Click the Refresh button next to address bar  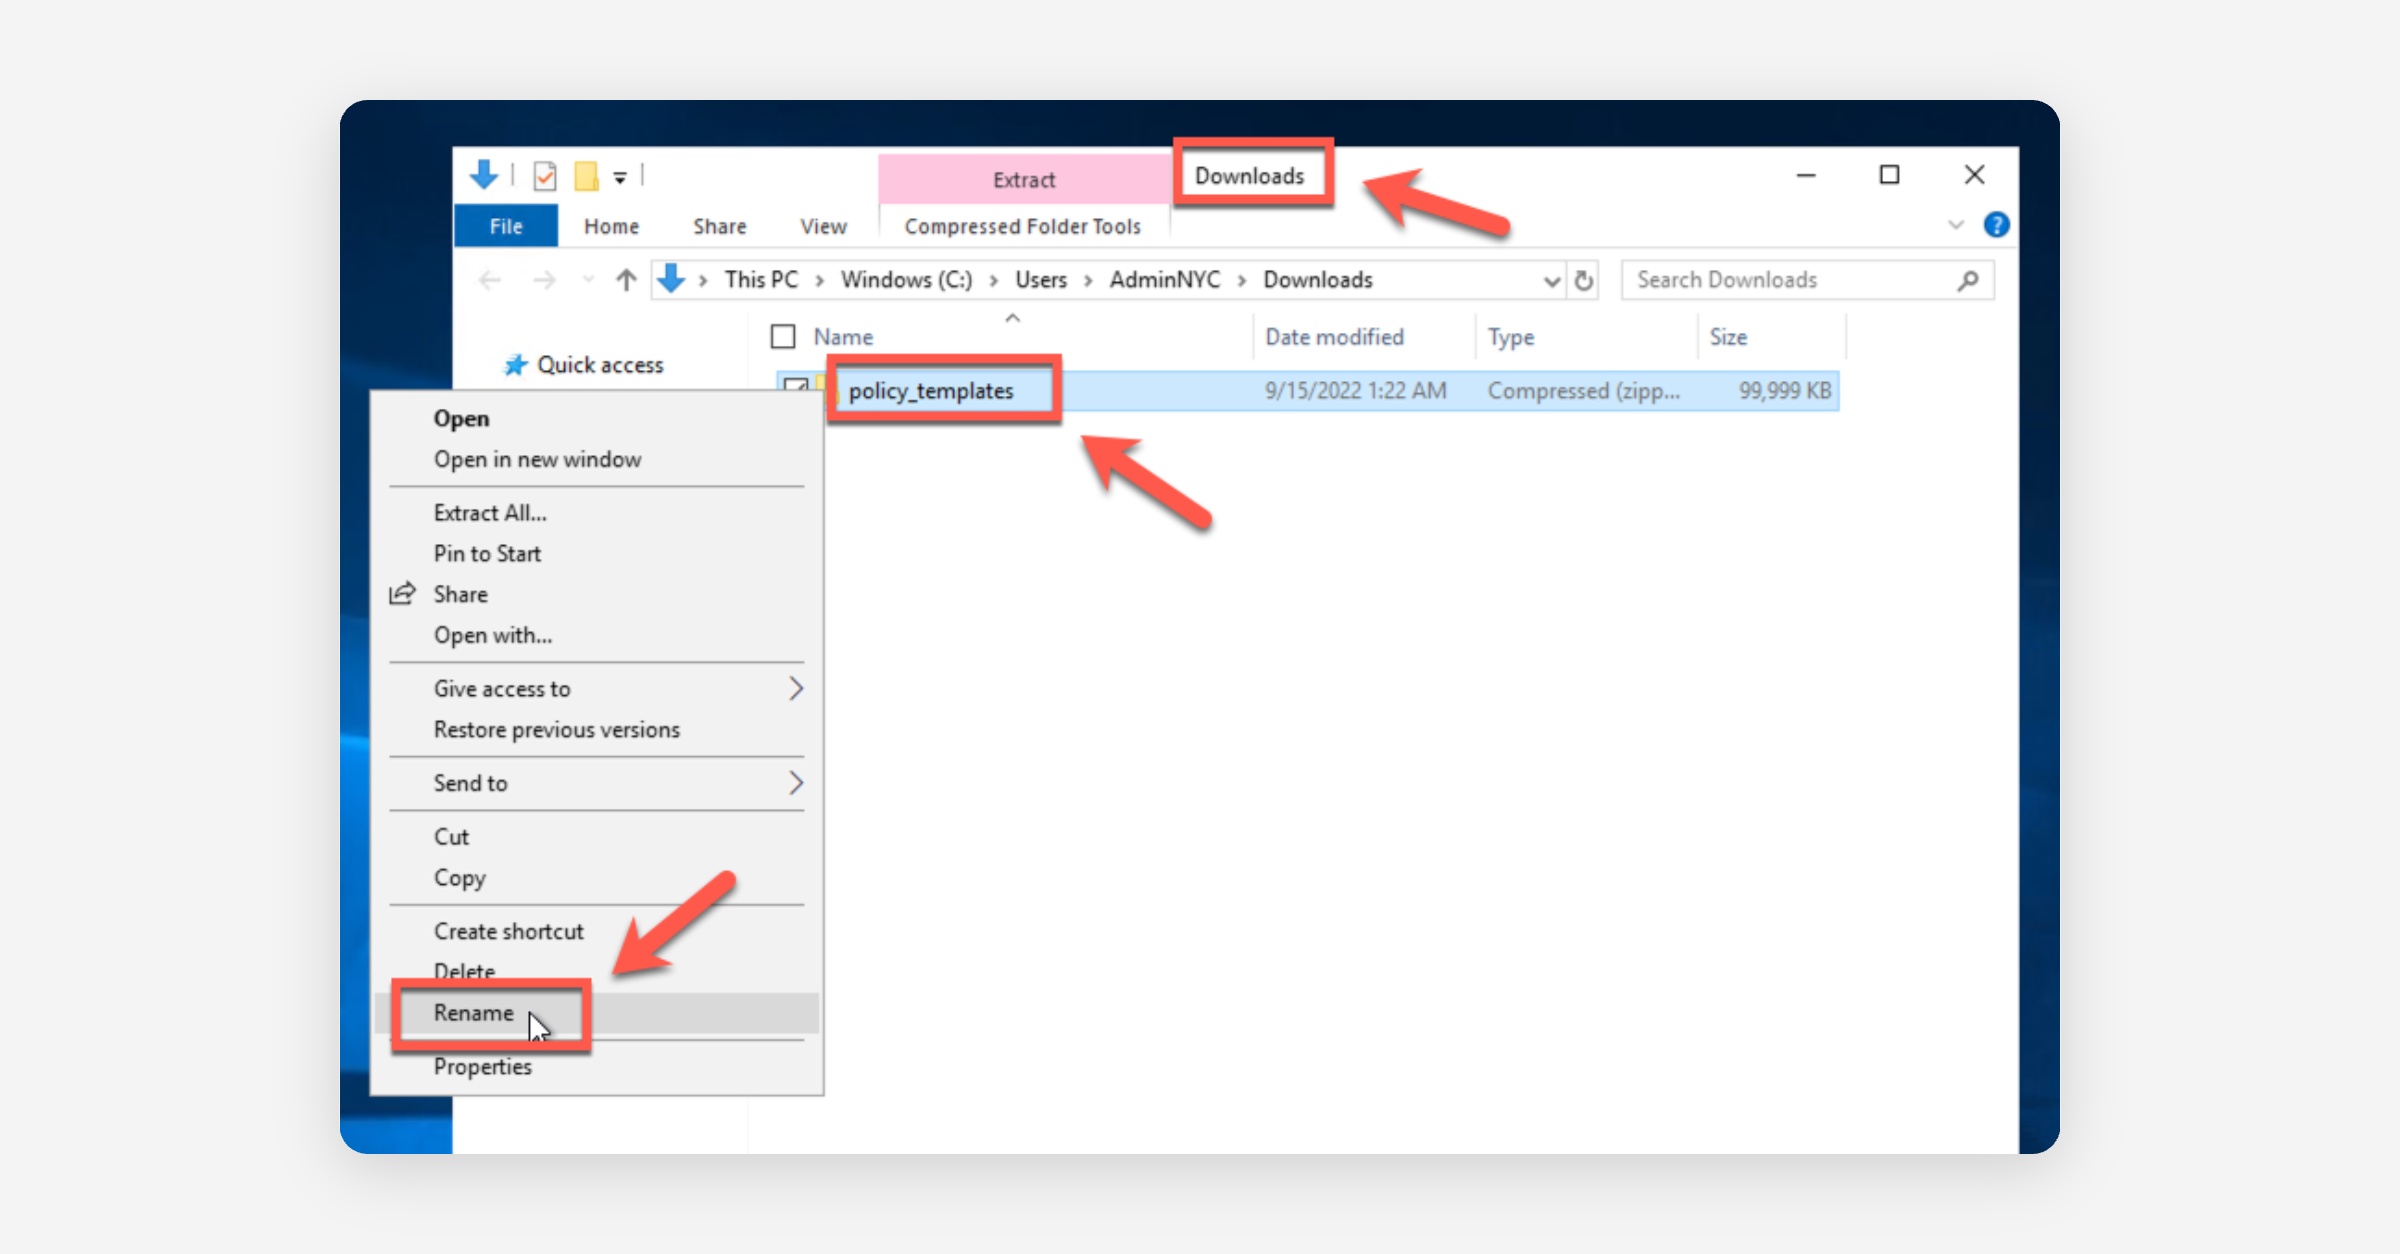pyautogui.click(x=1584, y=280)
